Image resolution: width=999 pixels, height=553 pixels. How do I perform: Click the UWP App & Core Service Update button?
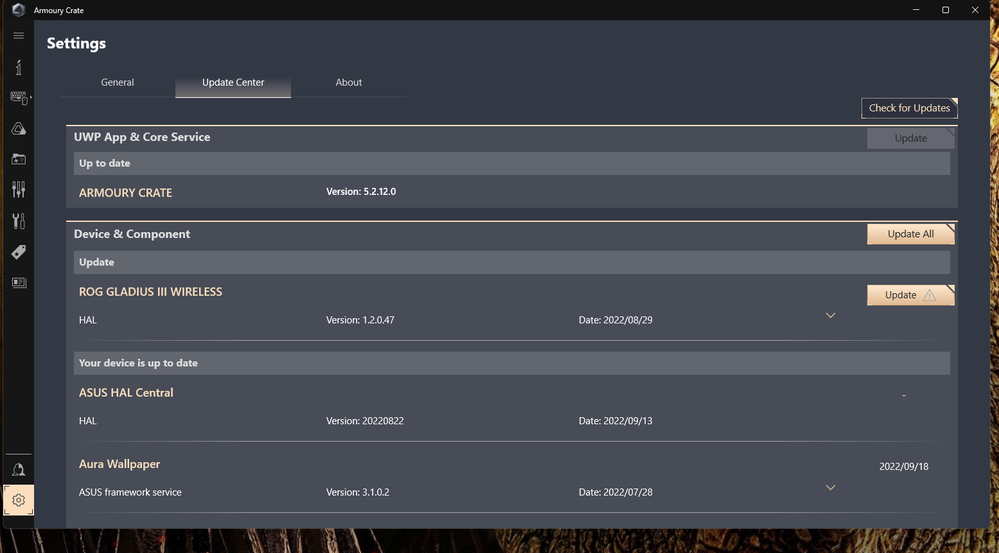tap(910, 138)
